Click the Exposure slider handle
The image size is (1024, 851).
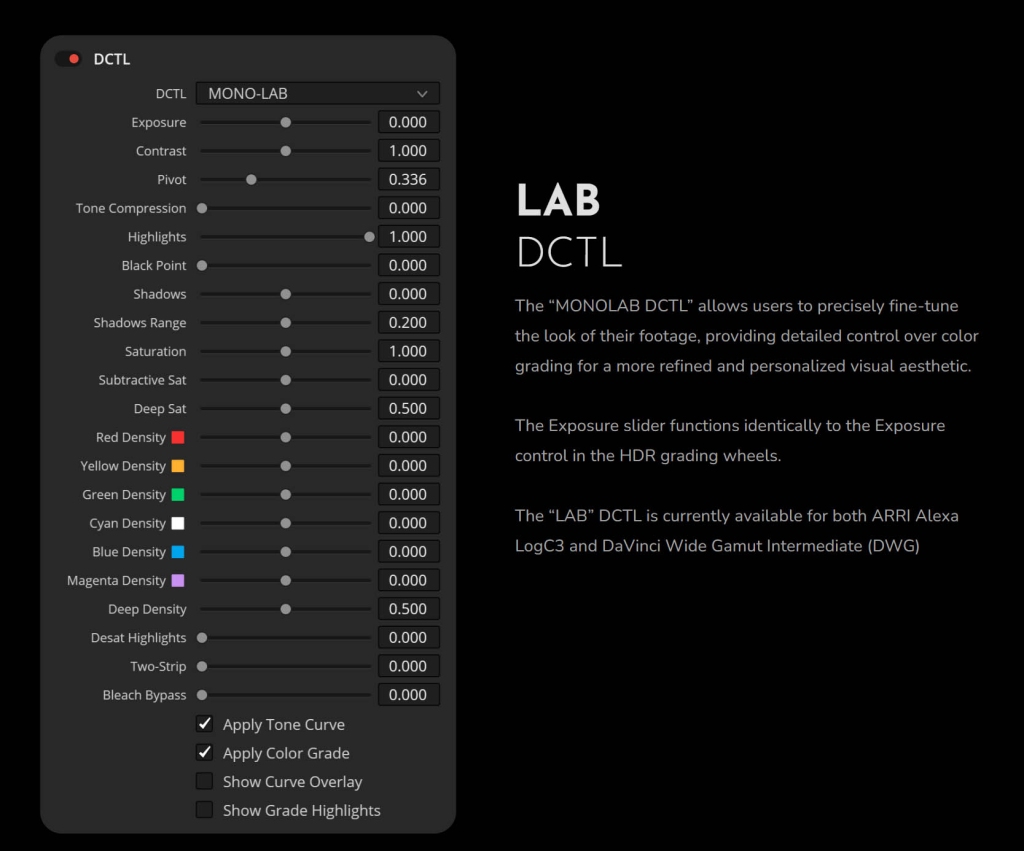(x=286, y=122)
